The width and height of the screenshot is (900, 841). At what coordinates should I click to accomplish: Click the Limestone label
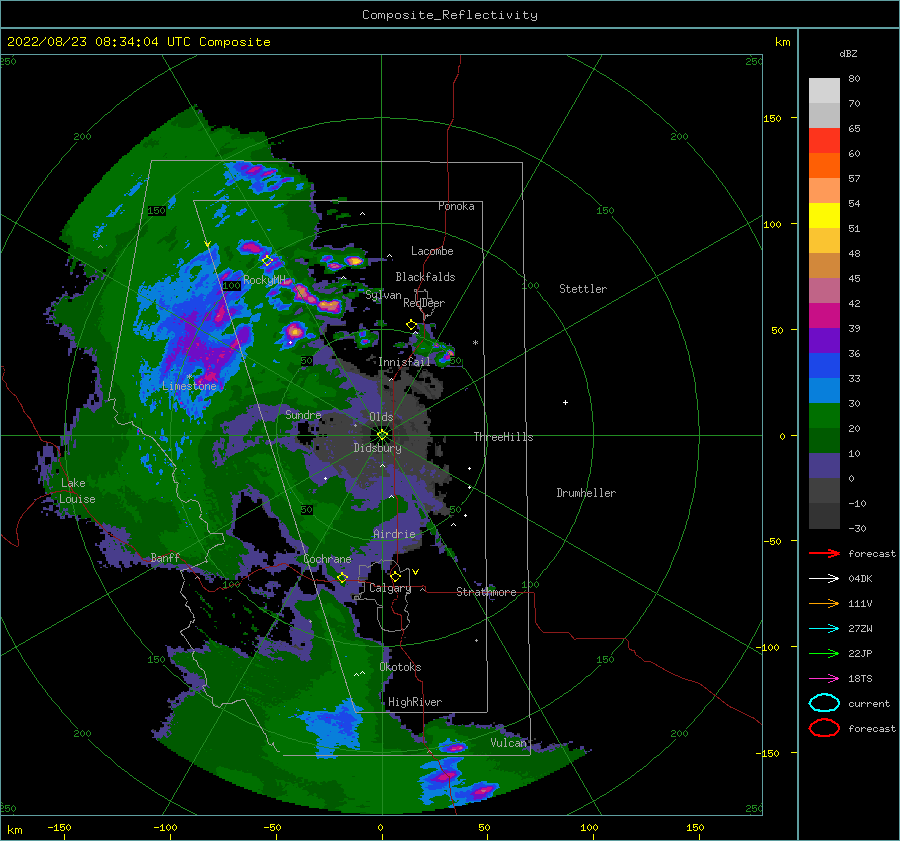pyautogui.click(x=189, y=386)
